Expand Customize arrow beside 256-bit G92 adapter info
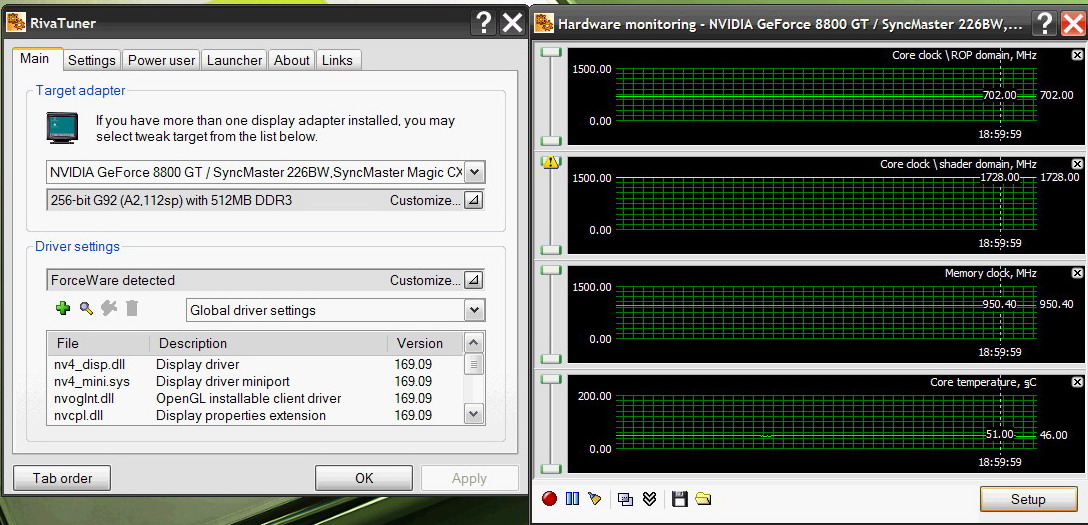 473,200
